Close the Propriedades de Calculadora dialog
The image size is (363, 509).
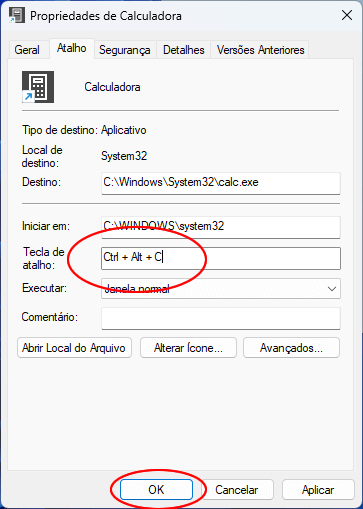pyautogui.click(x=347, y=15)
